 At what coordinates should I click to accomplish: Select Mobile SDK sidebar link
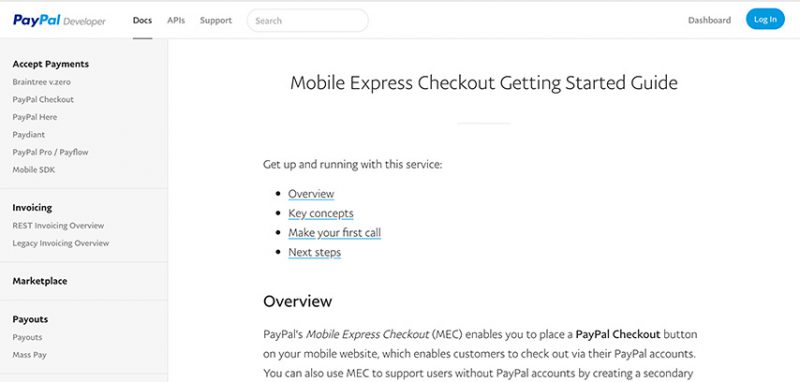[x=34, y=170]
